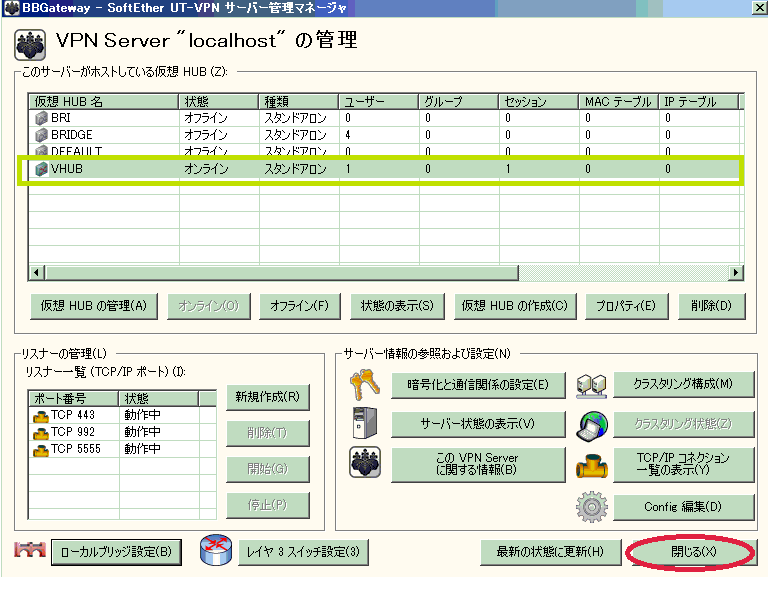Select the VHUB hub row
The image size is (768, 591).
tap(384, 169)
